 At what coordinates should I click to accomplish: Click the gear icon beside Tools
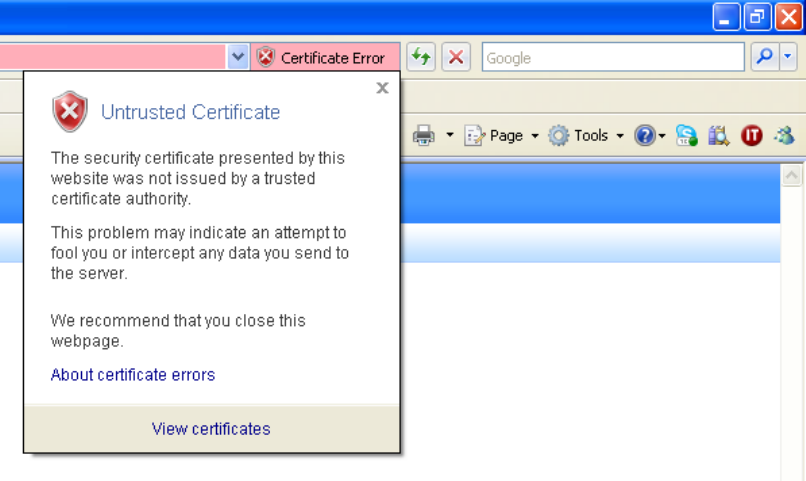tap(559, 136)
